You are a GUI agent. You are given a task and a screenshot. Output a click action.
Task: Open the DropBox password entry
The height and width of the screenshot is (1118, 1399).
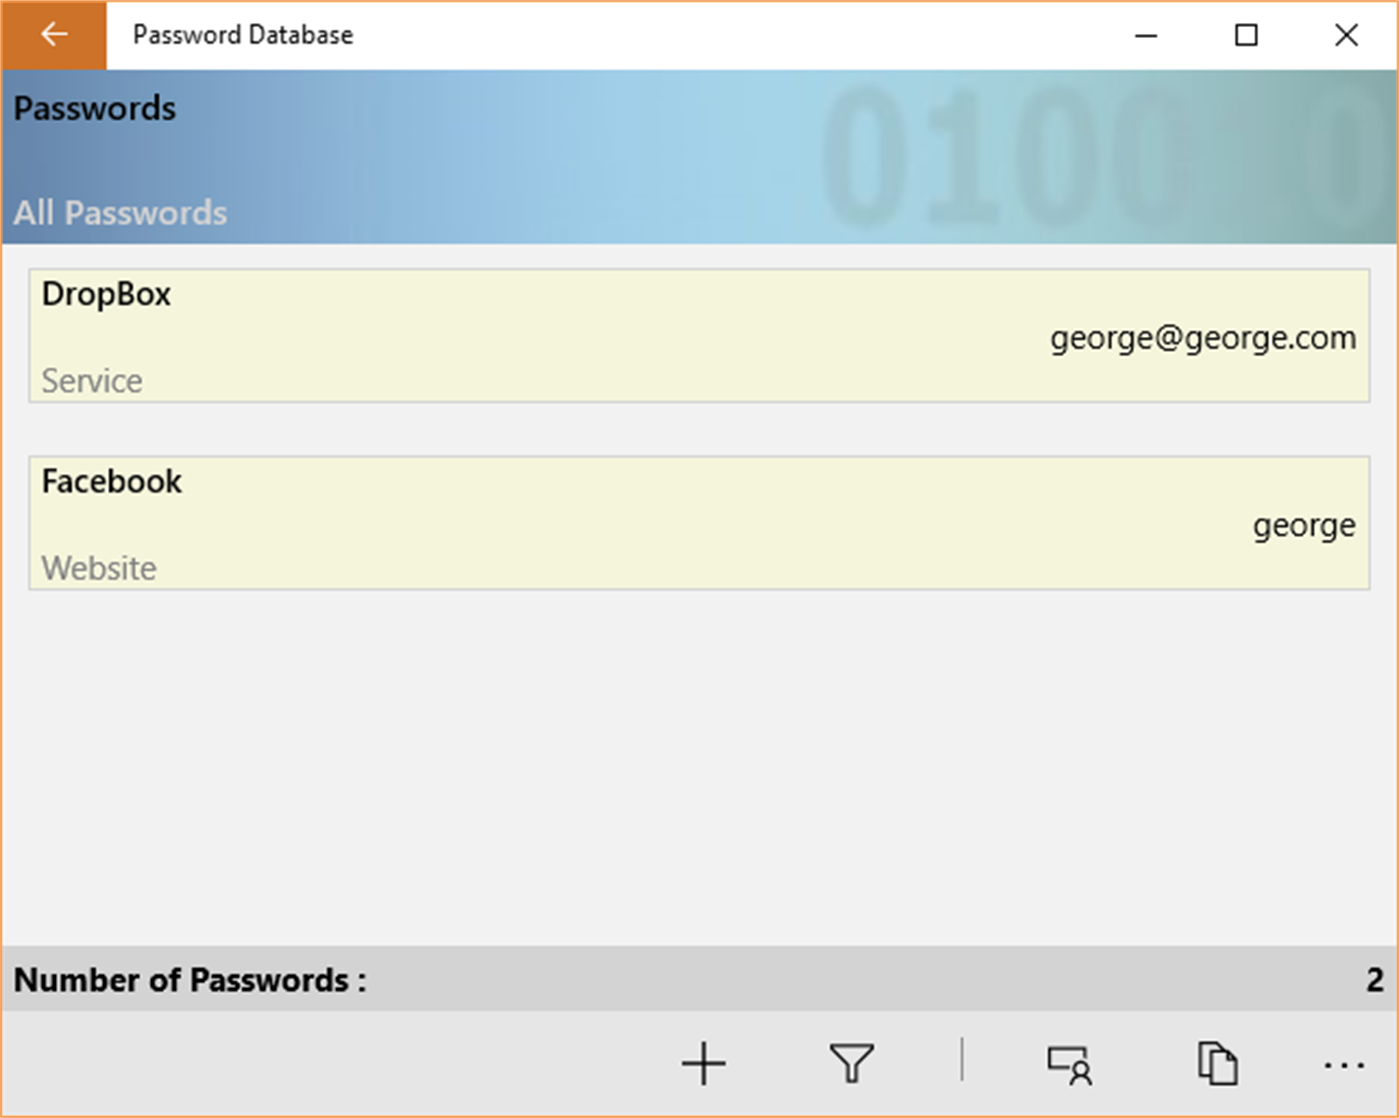coord(107,294)
